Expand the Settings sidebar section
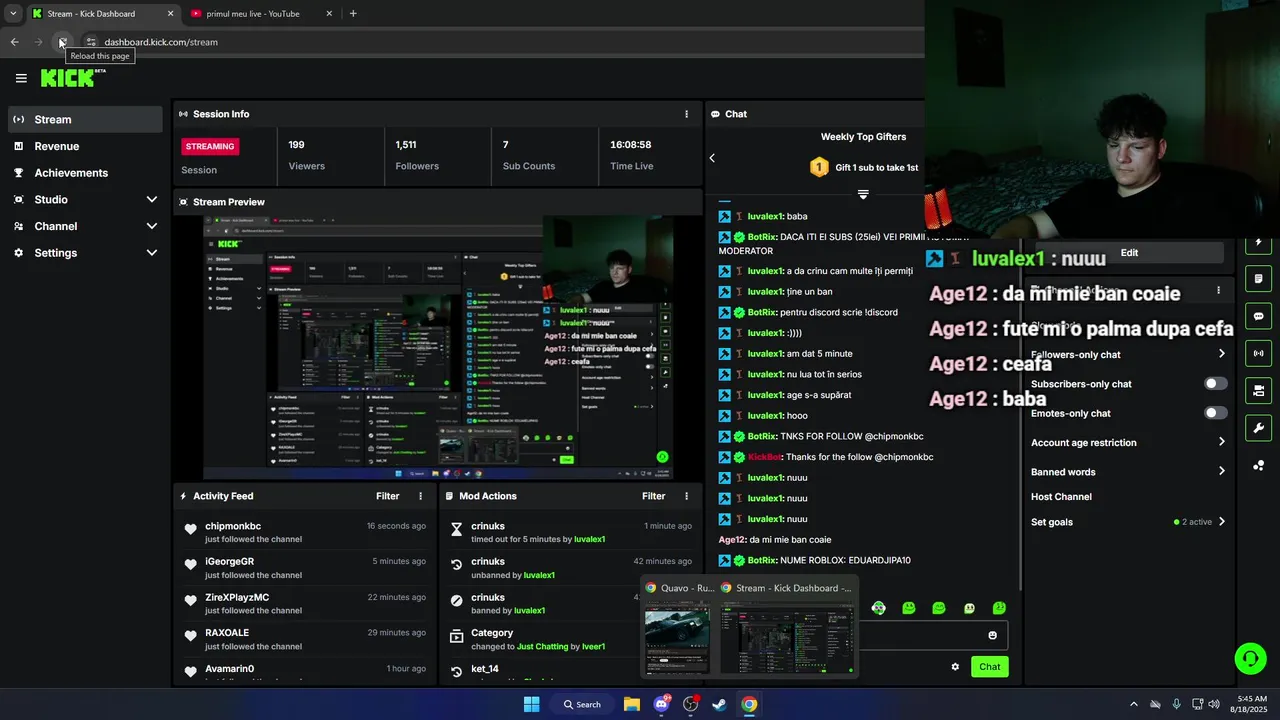This screenshot has width=1280, height=720. pos(152,253)
